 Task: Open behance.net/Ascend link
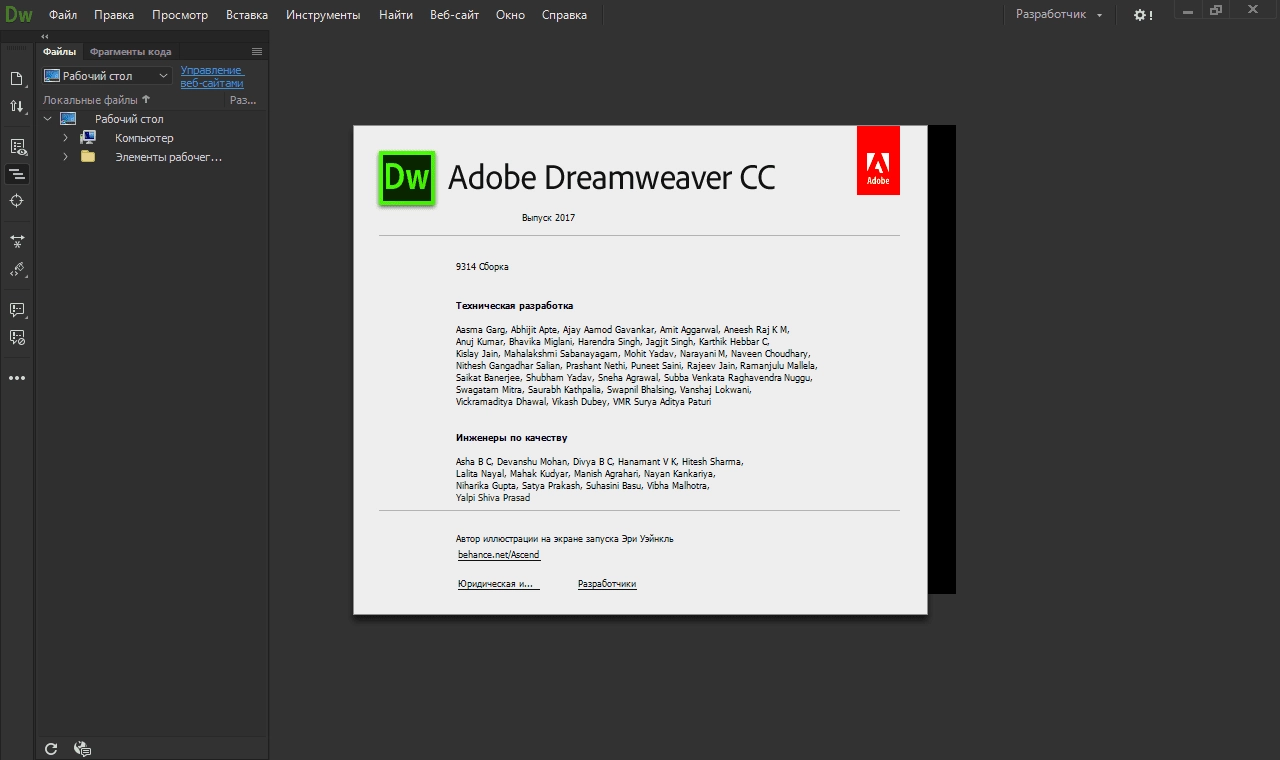click(499, 554)
